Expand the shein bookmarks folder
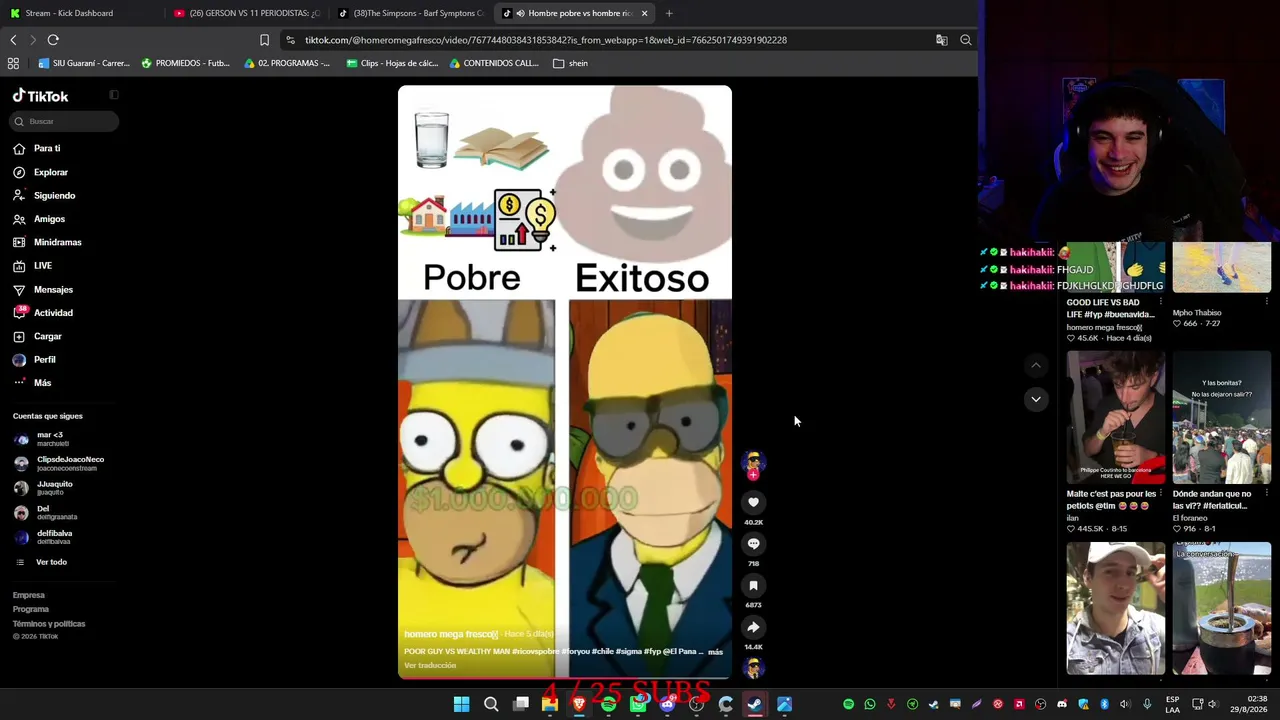 pyautogui.click(x=570, y=63)
